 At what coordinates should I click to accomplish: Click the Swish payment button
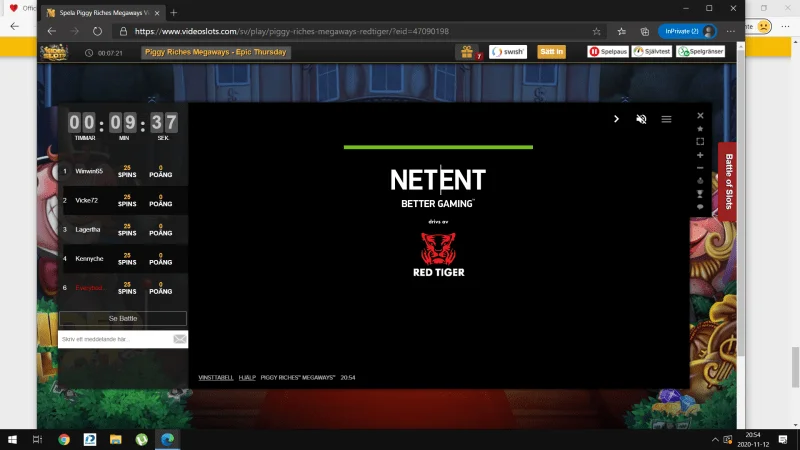(508, 52)
